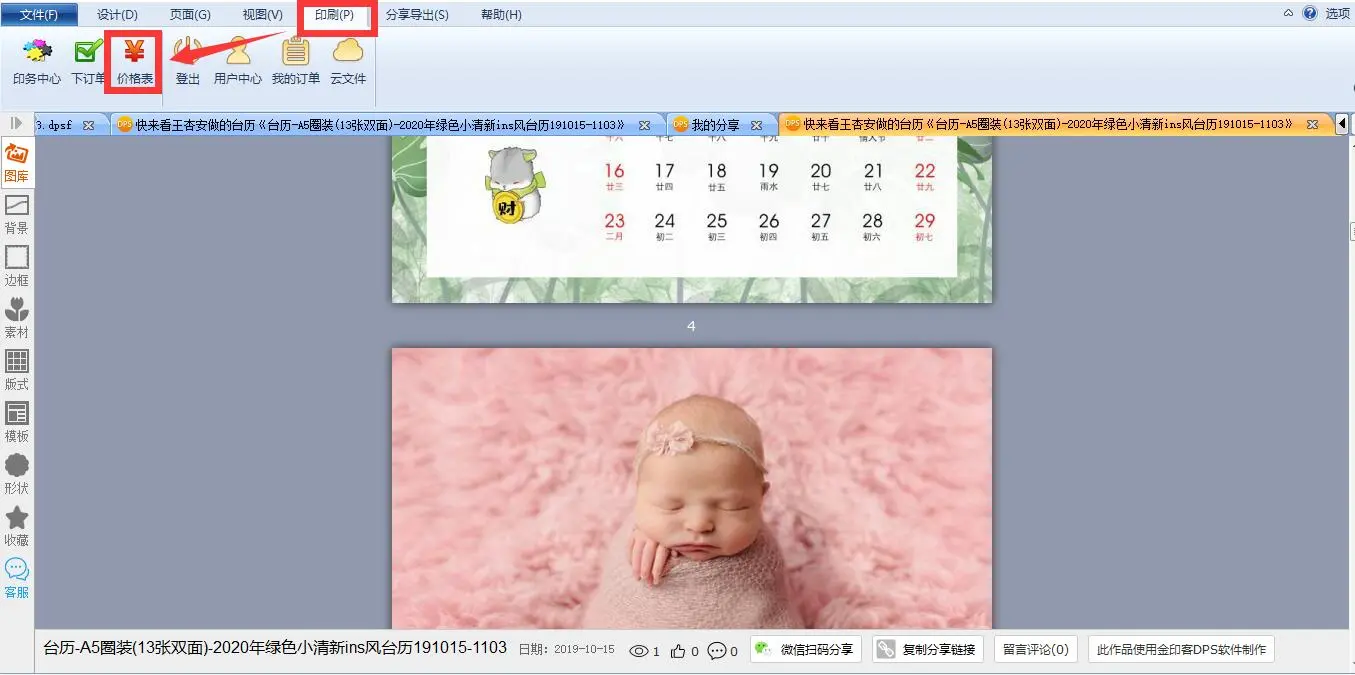
Task: Open the 形状 shapes panel
Action: pyautogui.click(x=17, y=476)
